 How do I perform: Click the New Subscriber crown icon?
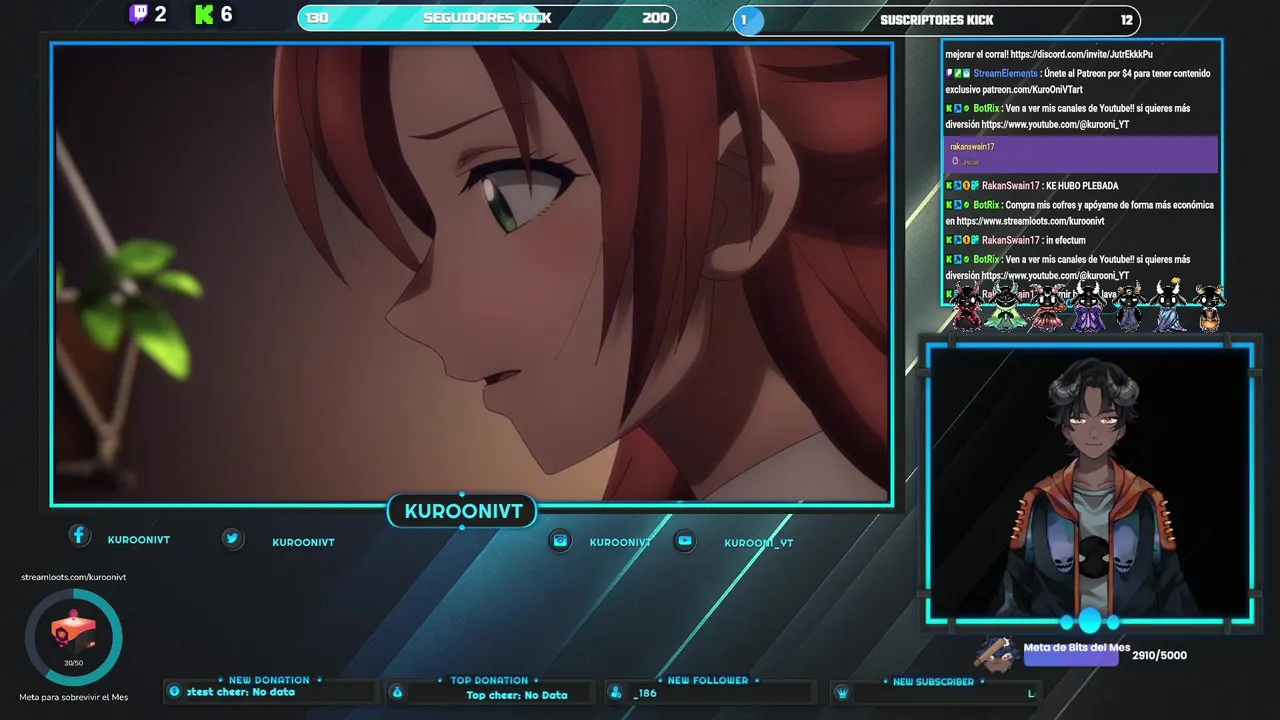click(x=842, y=692)
